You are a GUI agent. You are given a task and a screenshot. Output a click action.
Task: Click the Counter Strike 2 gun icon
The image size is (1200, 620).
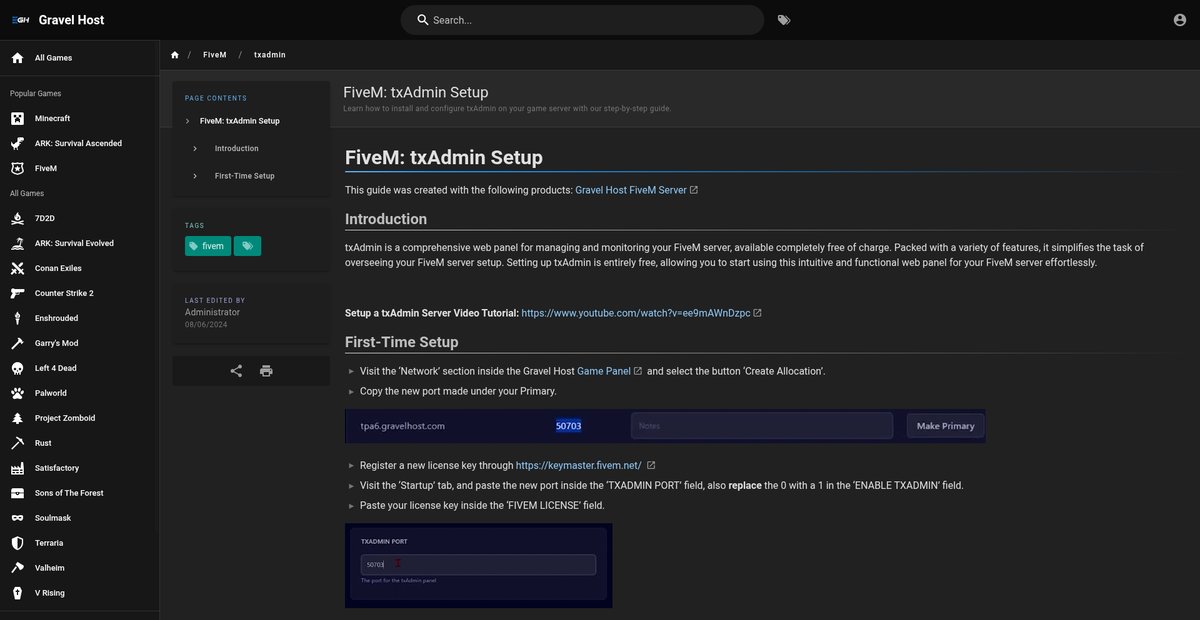pos(17,293)
